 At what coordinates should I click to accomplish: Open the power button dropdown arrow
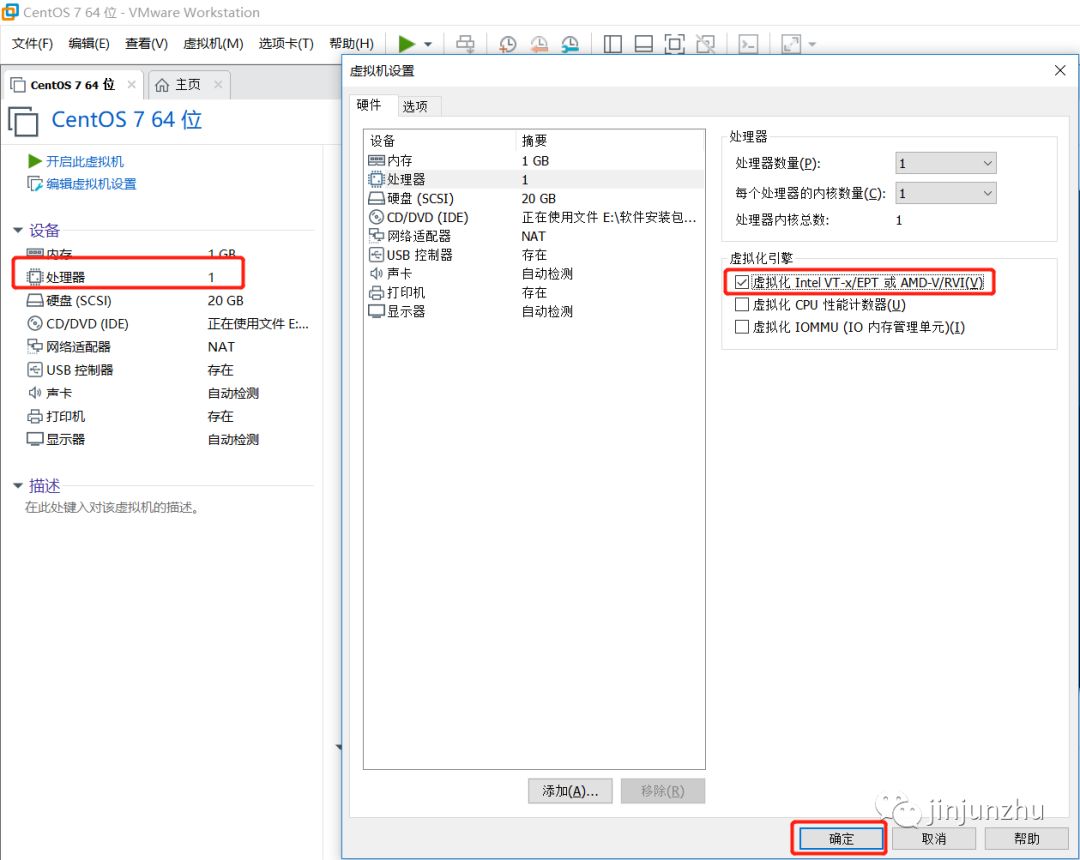428,43
